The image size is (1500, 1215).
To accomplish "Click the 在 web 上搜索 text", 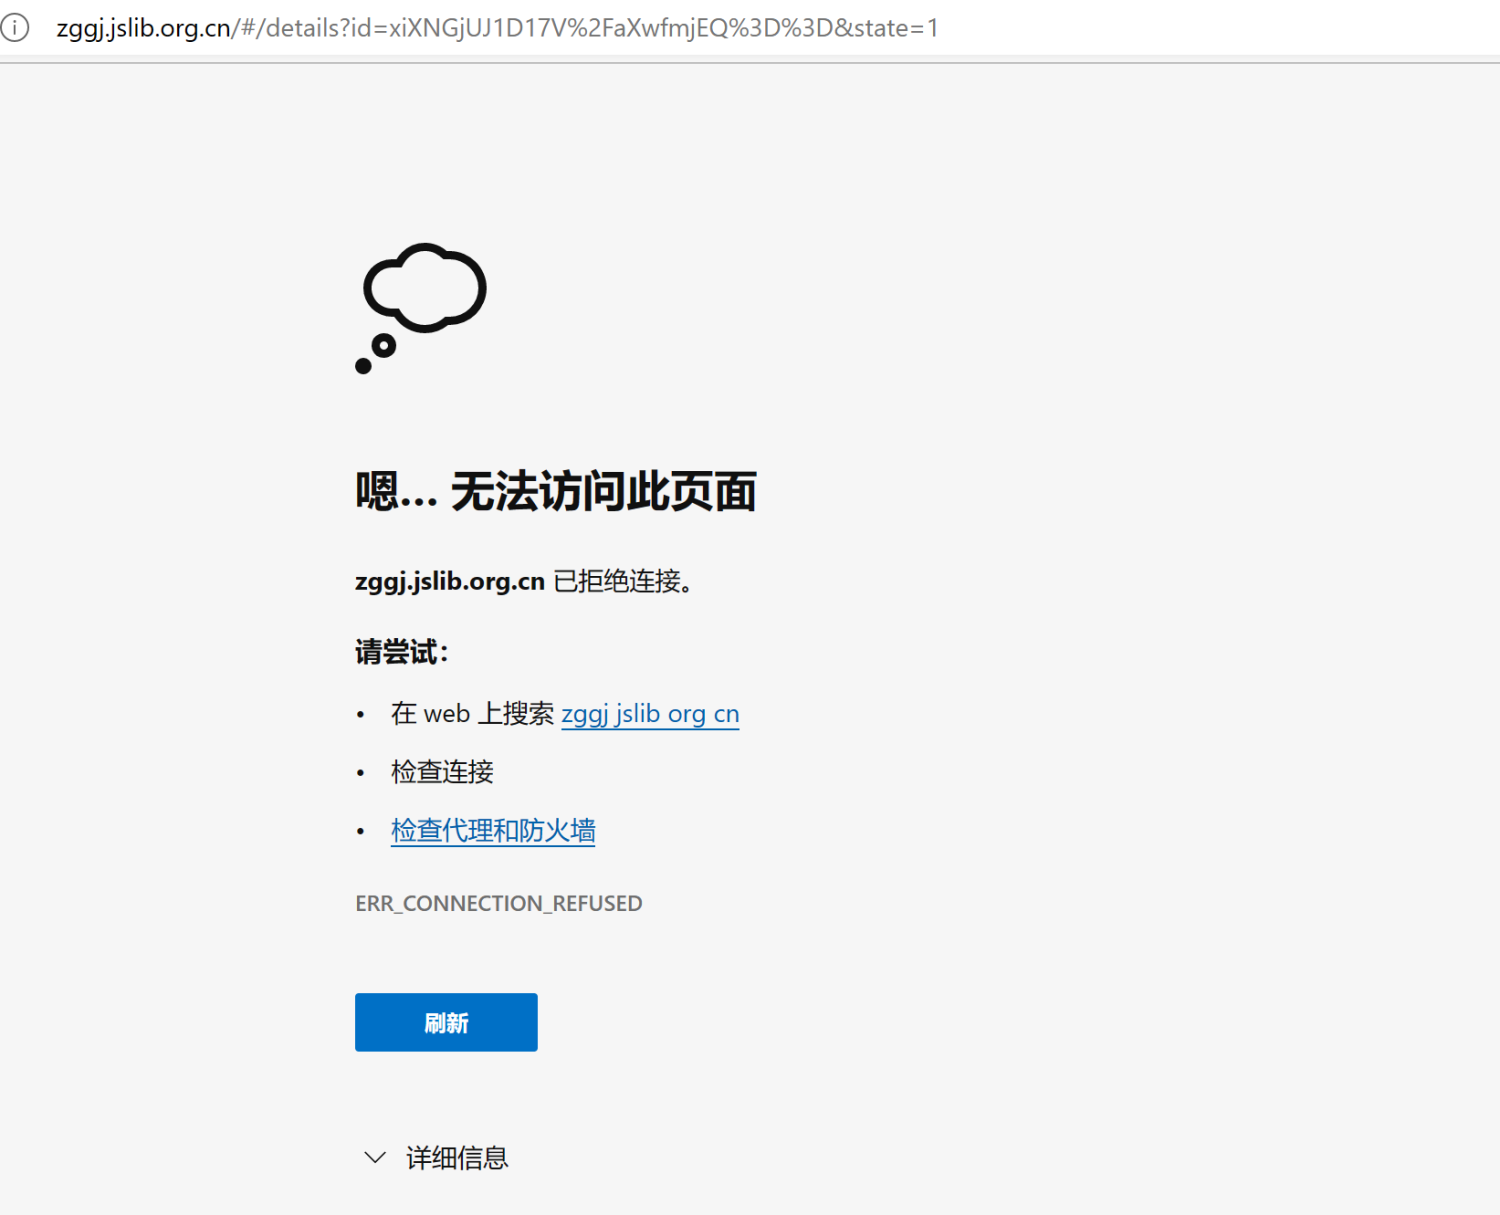I will click(472, 714).
